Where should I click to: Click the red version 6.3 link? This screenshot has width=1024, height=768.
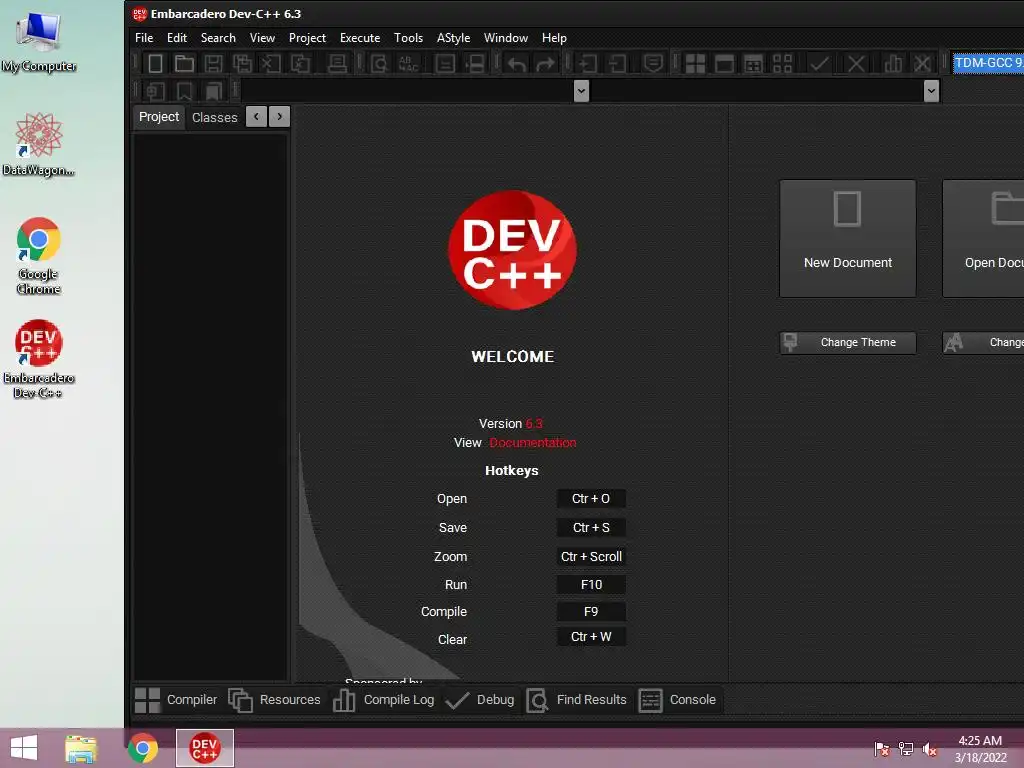[534, 424]
